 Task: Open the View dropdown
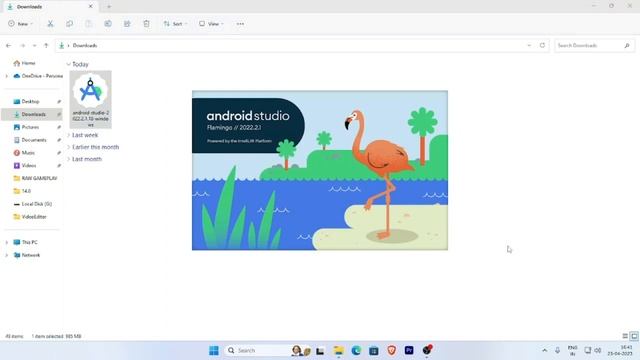211,24
